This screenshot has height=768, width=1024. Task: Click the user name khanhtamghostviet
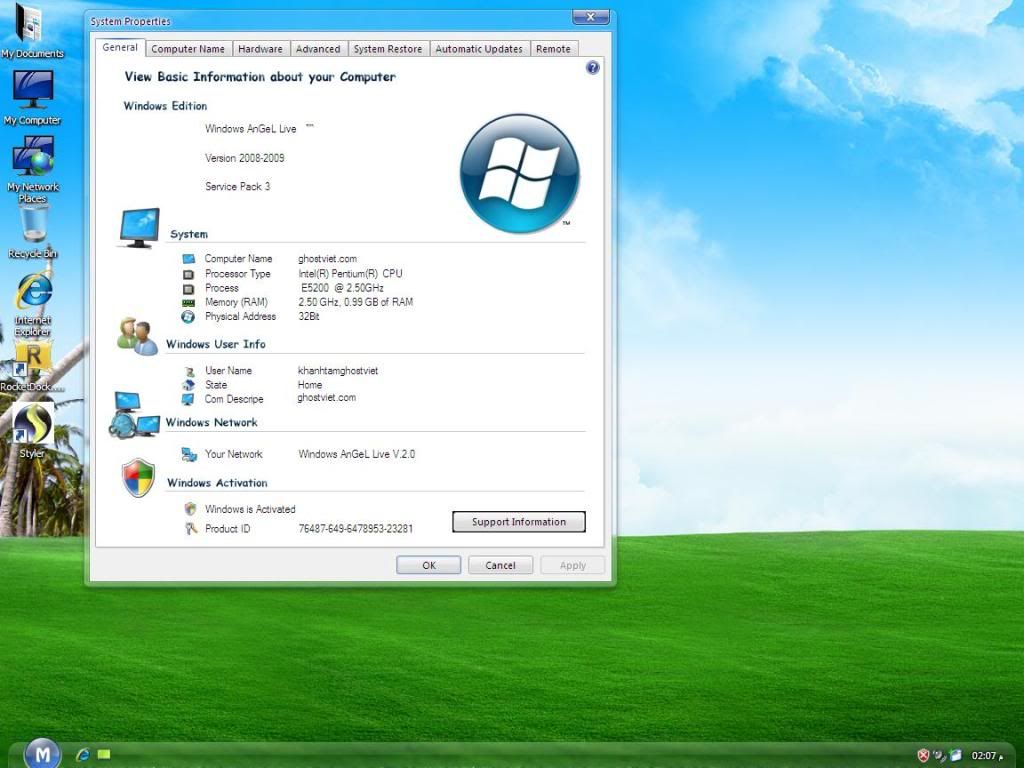click(338, 370)
